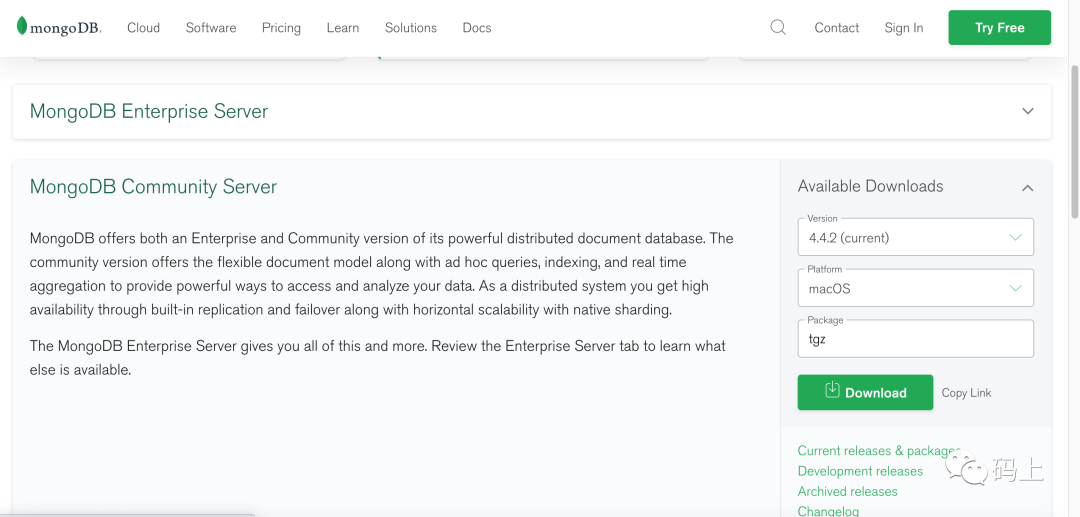The image size is (1080, 517).
Task: Click the Contact link
Action: (x=836, y=28)
